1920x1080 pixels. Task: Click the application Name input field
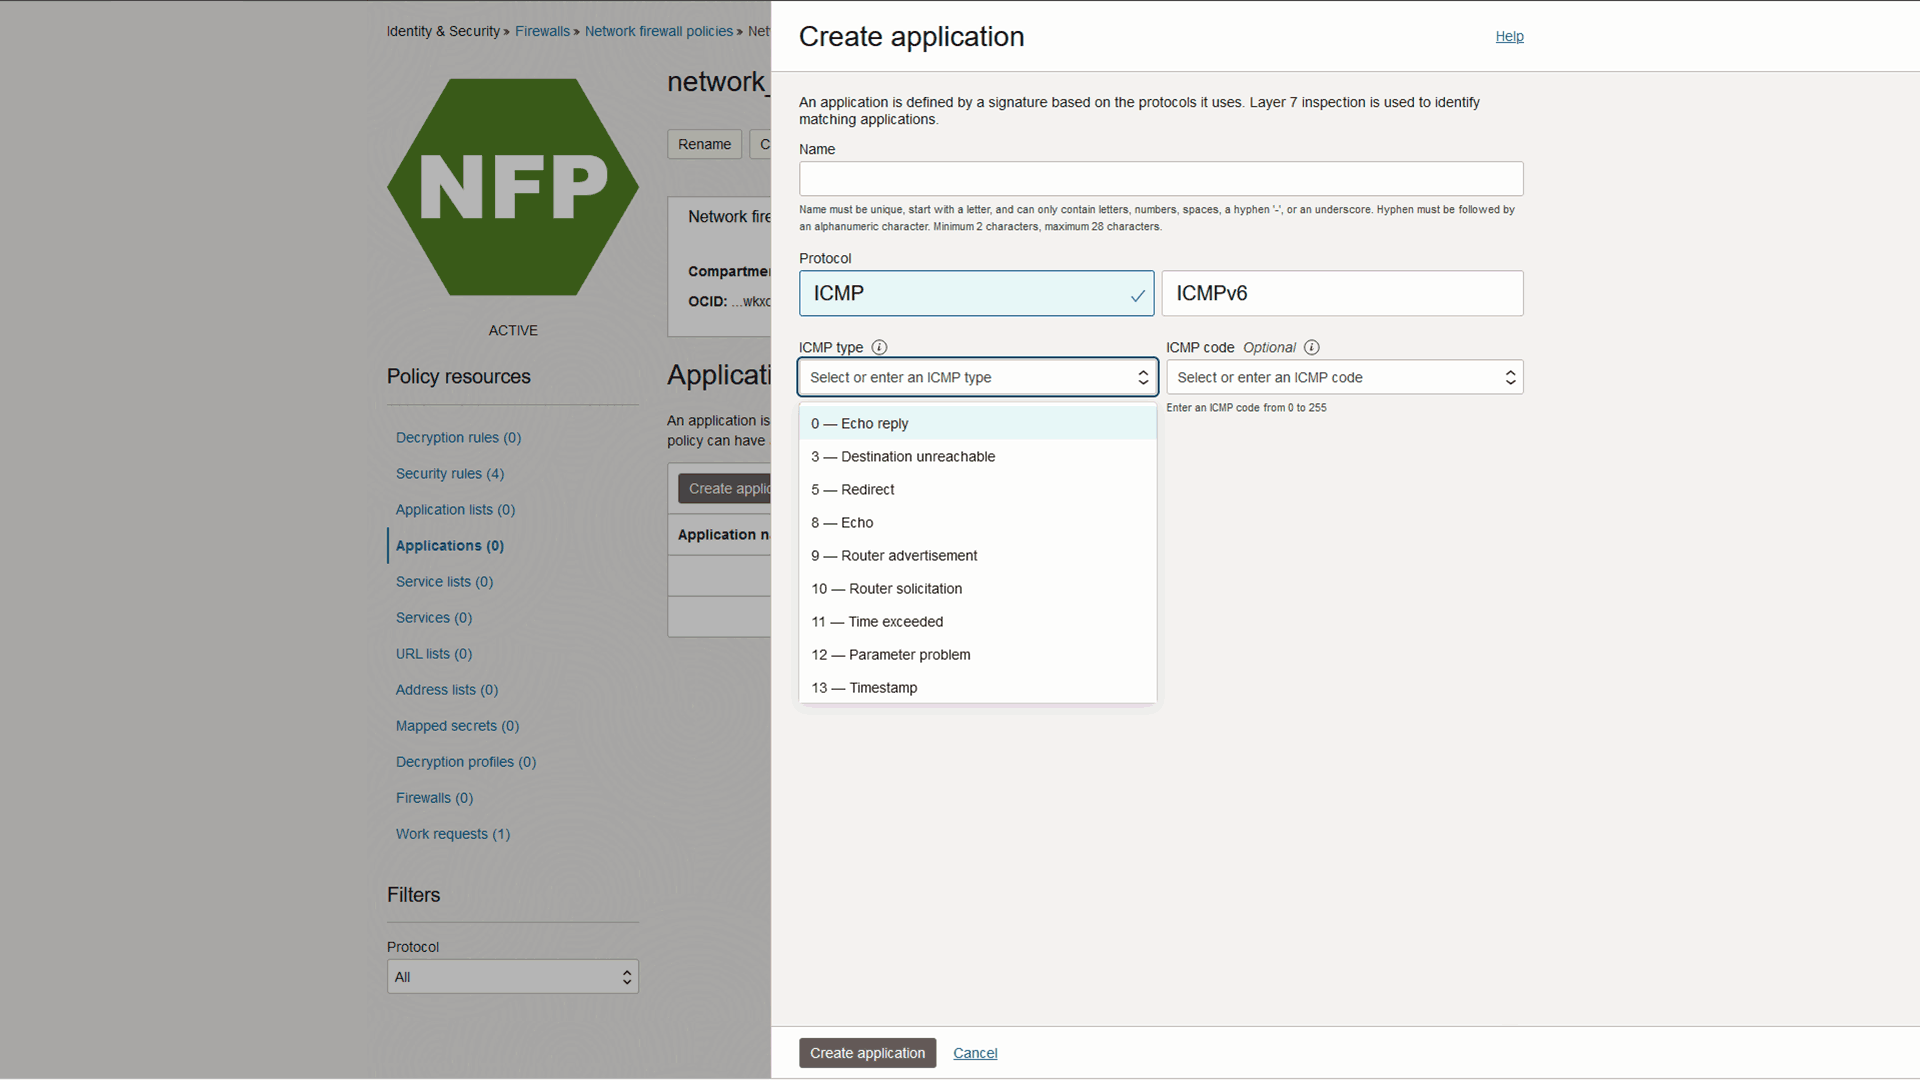point(1160,178)
